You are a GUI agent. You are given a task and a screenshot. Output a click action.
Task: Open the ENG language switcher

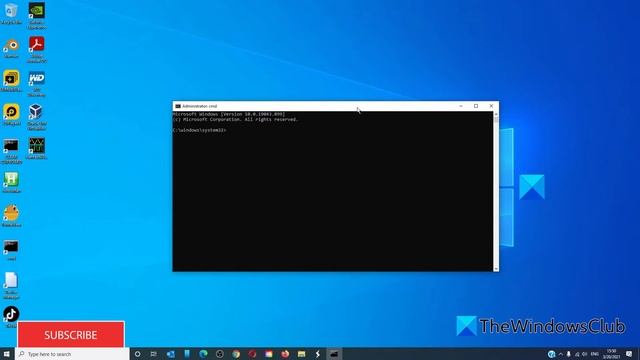(x=595, y=354)
